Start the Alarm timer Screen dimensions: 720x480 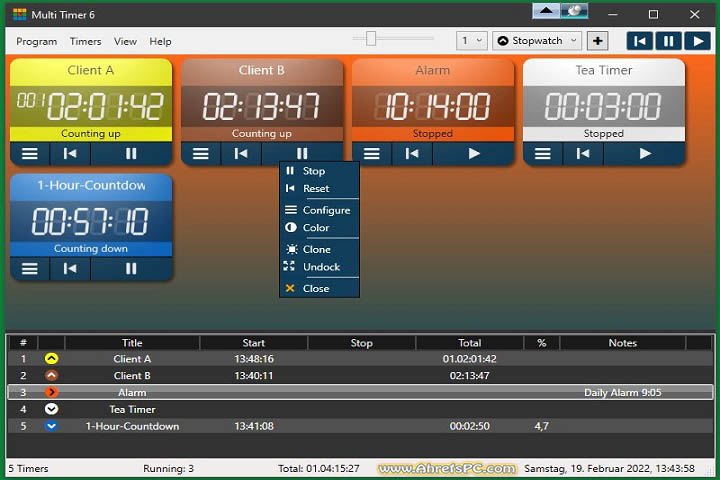pos(473,153)
